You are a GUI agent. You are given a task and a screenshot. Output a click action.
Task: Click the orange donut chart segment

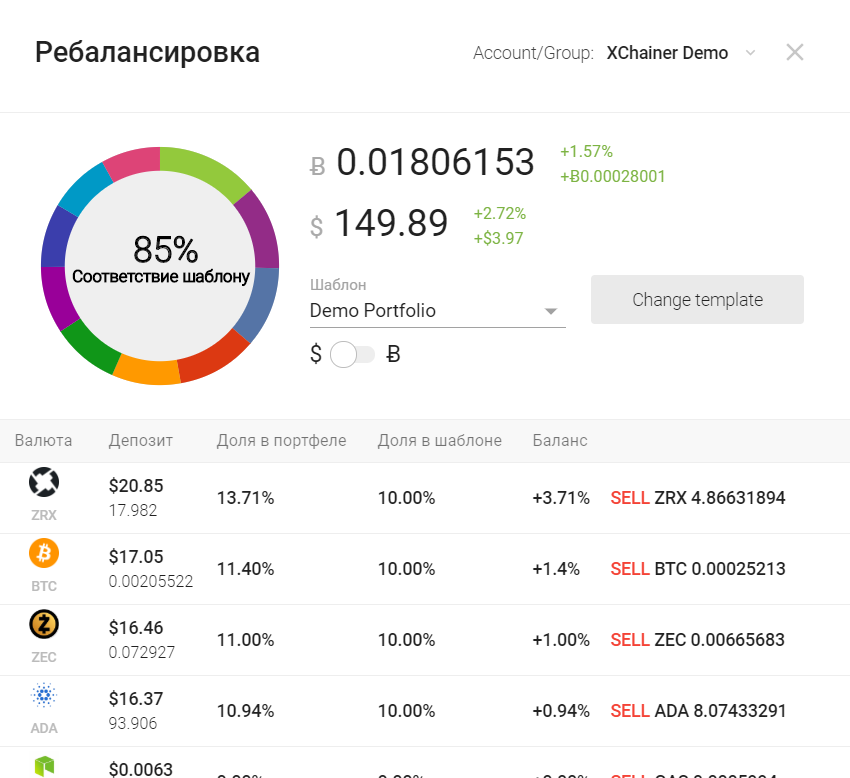146,370
